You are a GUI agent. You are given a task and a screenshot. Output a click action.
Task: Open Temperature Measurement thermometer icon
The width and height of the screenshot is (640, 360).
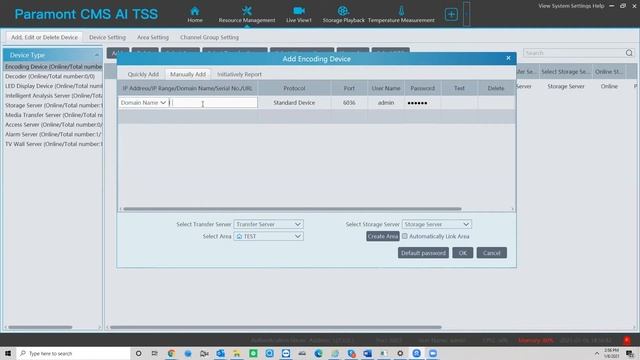pyautogui.click(x=401, y=11)
